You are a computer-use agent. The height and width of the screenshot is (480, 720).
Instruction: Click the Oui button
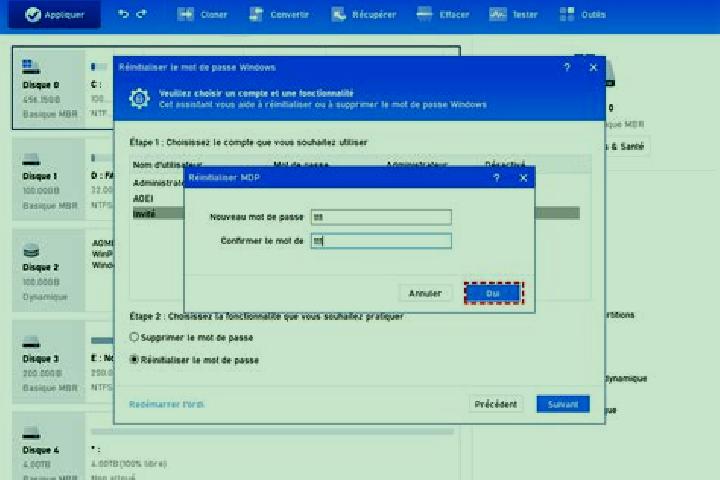click(x=494, y=293)
